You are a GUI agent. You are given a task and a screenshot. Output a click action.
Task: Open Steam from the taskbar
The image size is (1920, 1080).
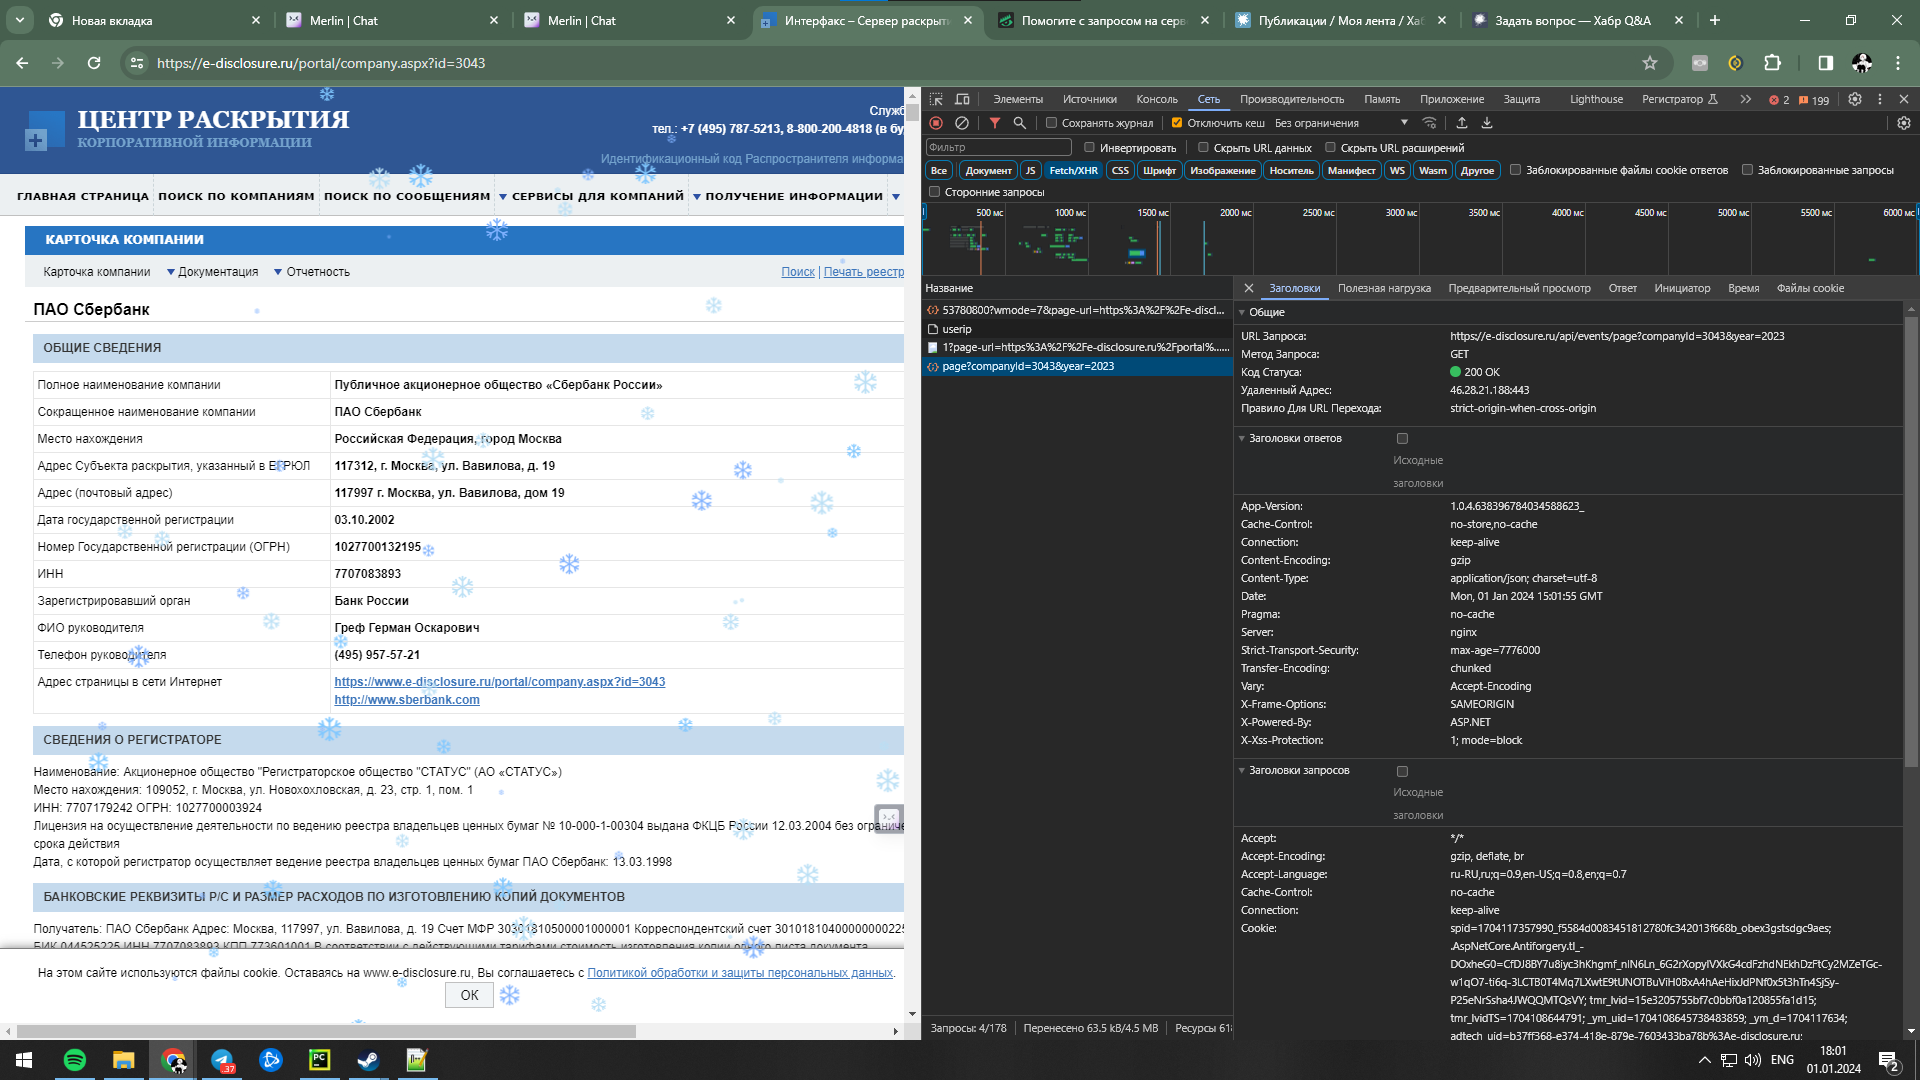click(x=368, y=1060)
